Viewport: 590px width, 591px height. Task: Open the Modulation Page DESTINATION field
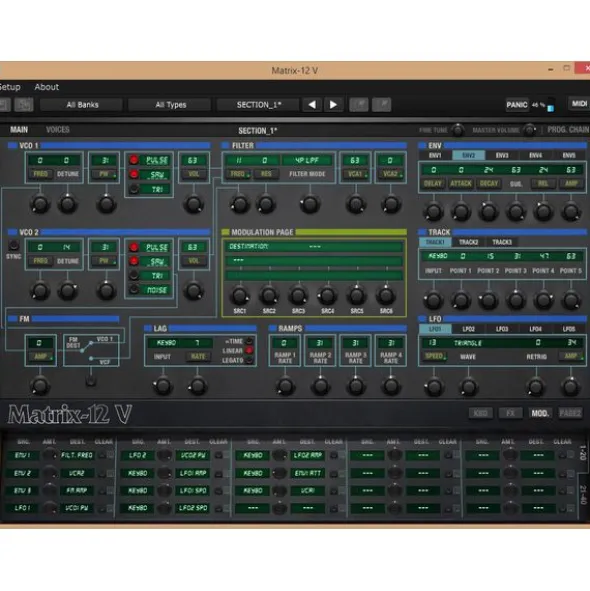coord(314,247)
